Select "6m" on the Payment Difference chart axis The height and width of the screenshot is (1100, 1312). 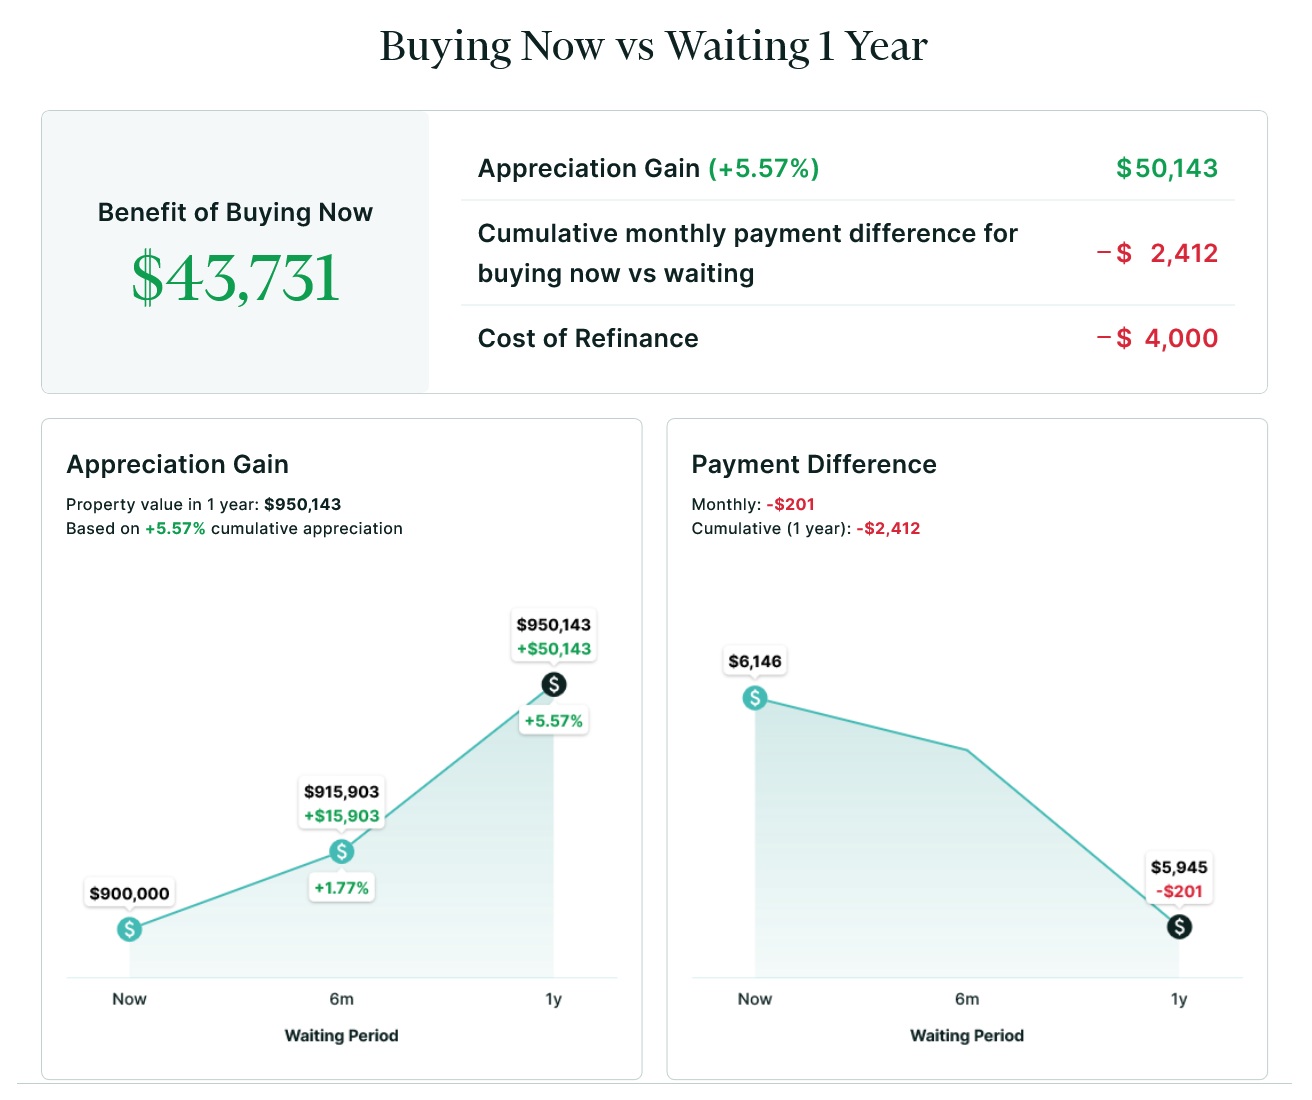point(967,999)
